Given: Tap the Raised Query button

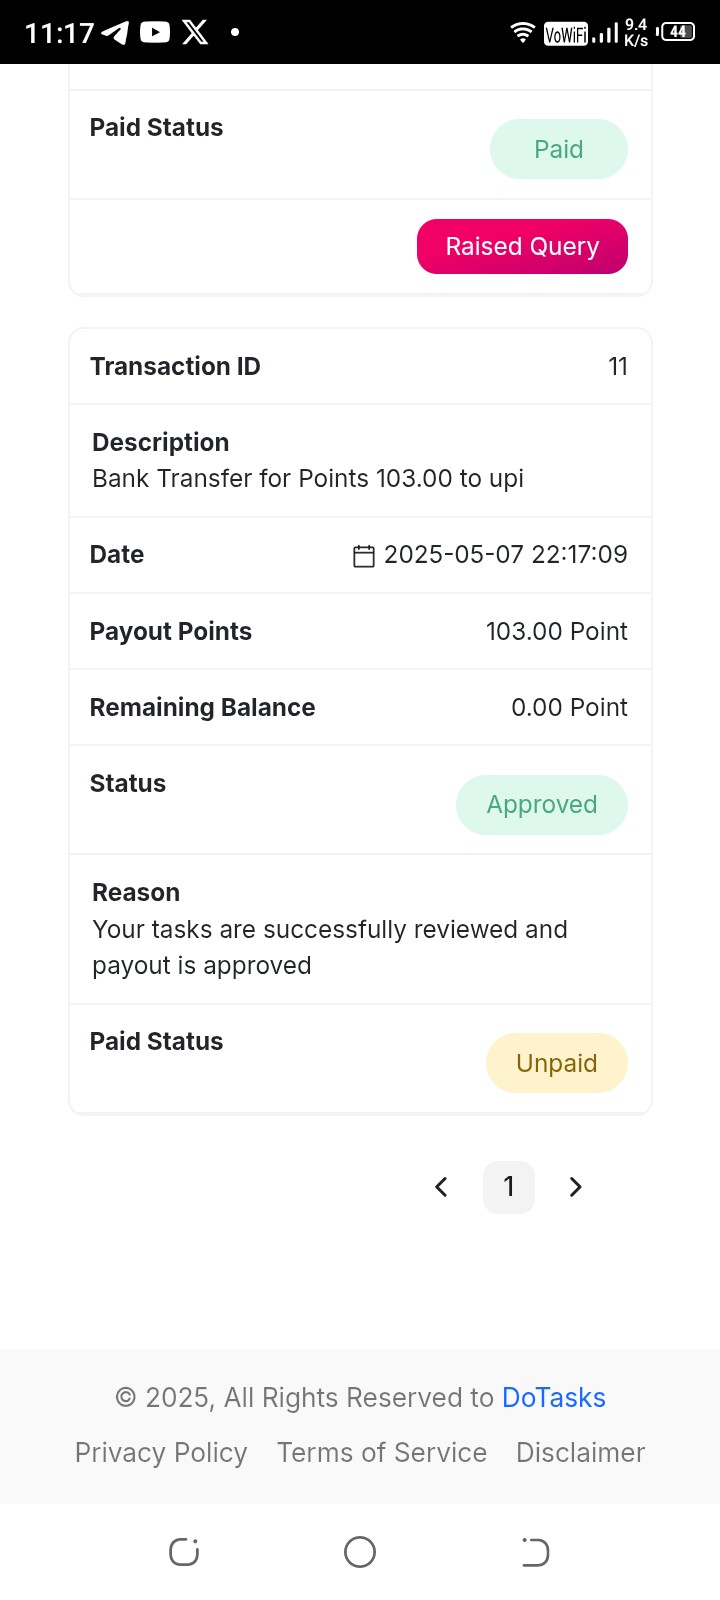Looking at the screenshot, I should [522, 246].
